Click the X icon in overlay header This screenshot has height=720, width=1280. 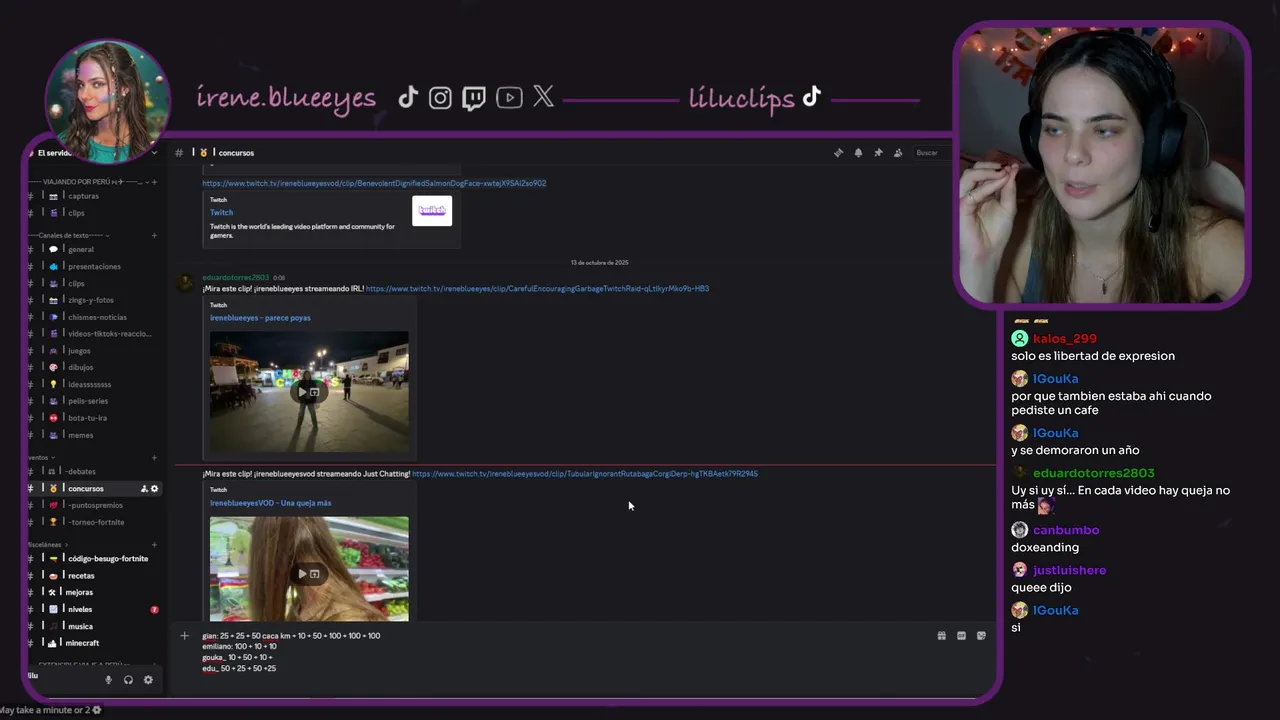(x=543, y=96)
